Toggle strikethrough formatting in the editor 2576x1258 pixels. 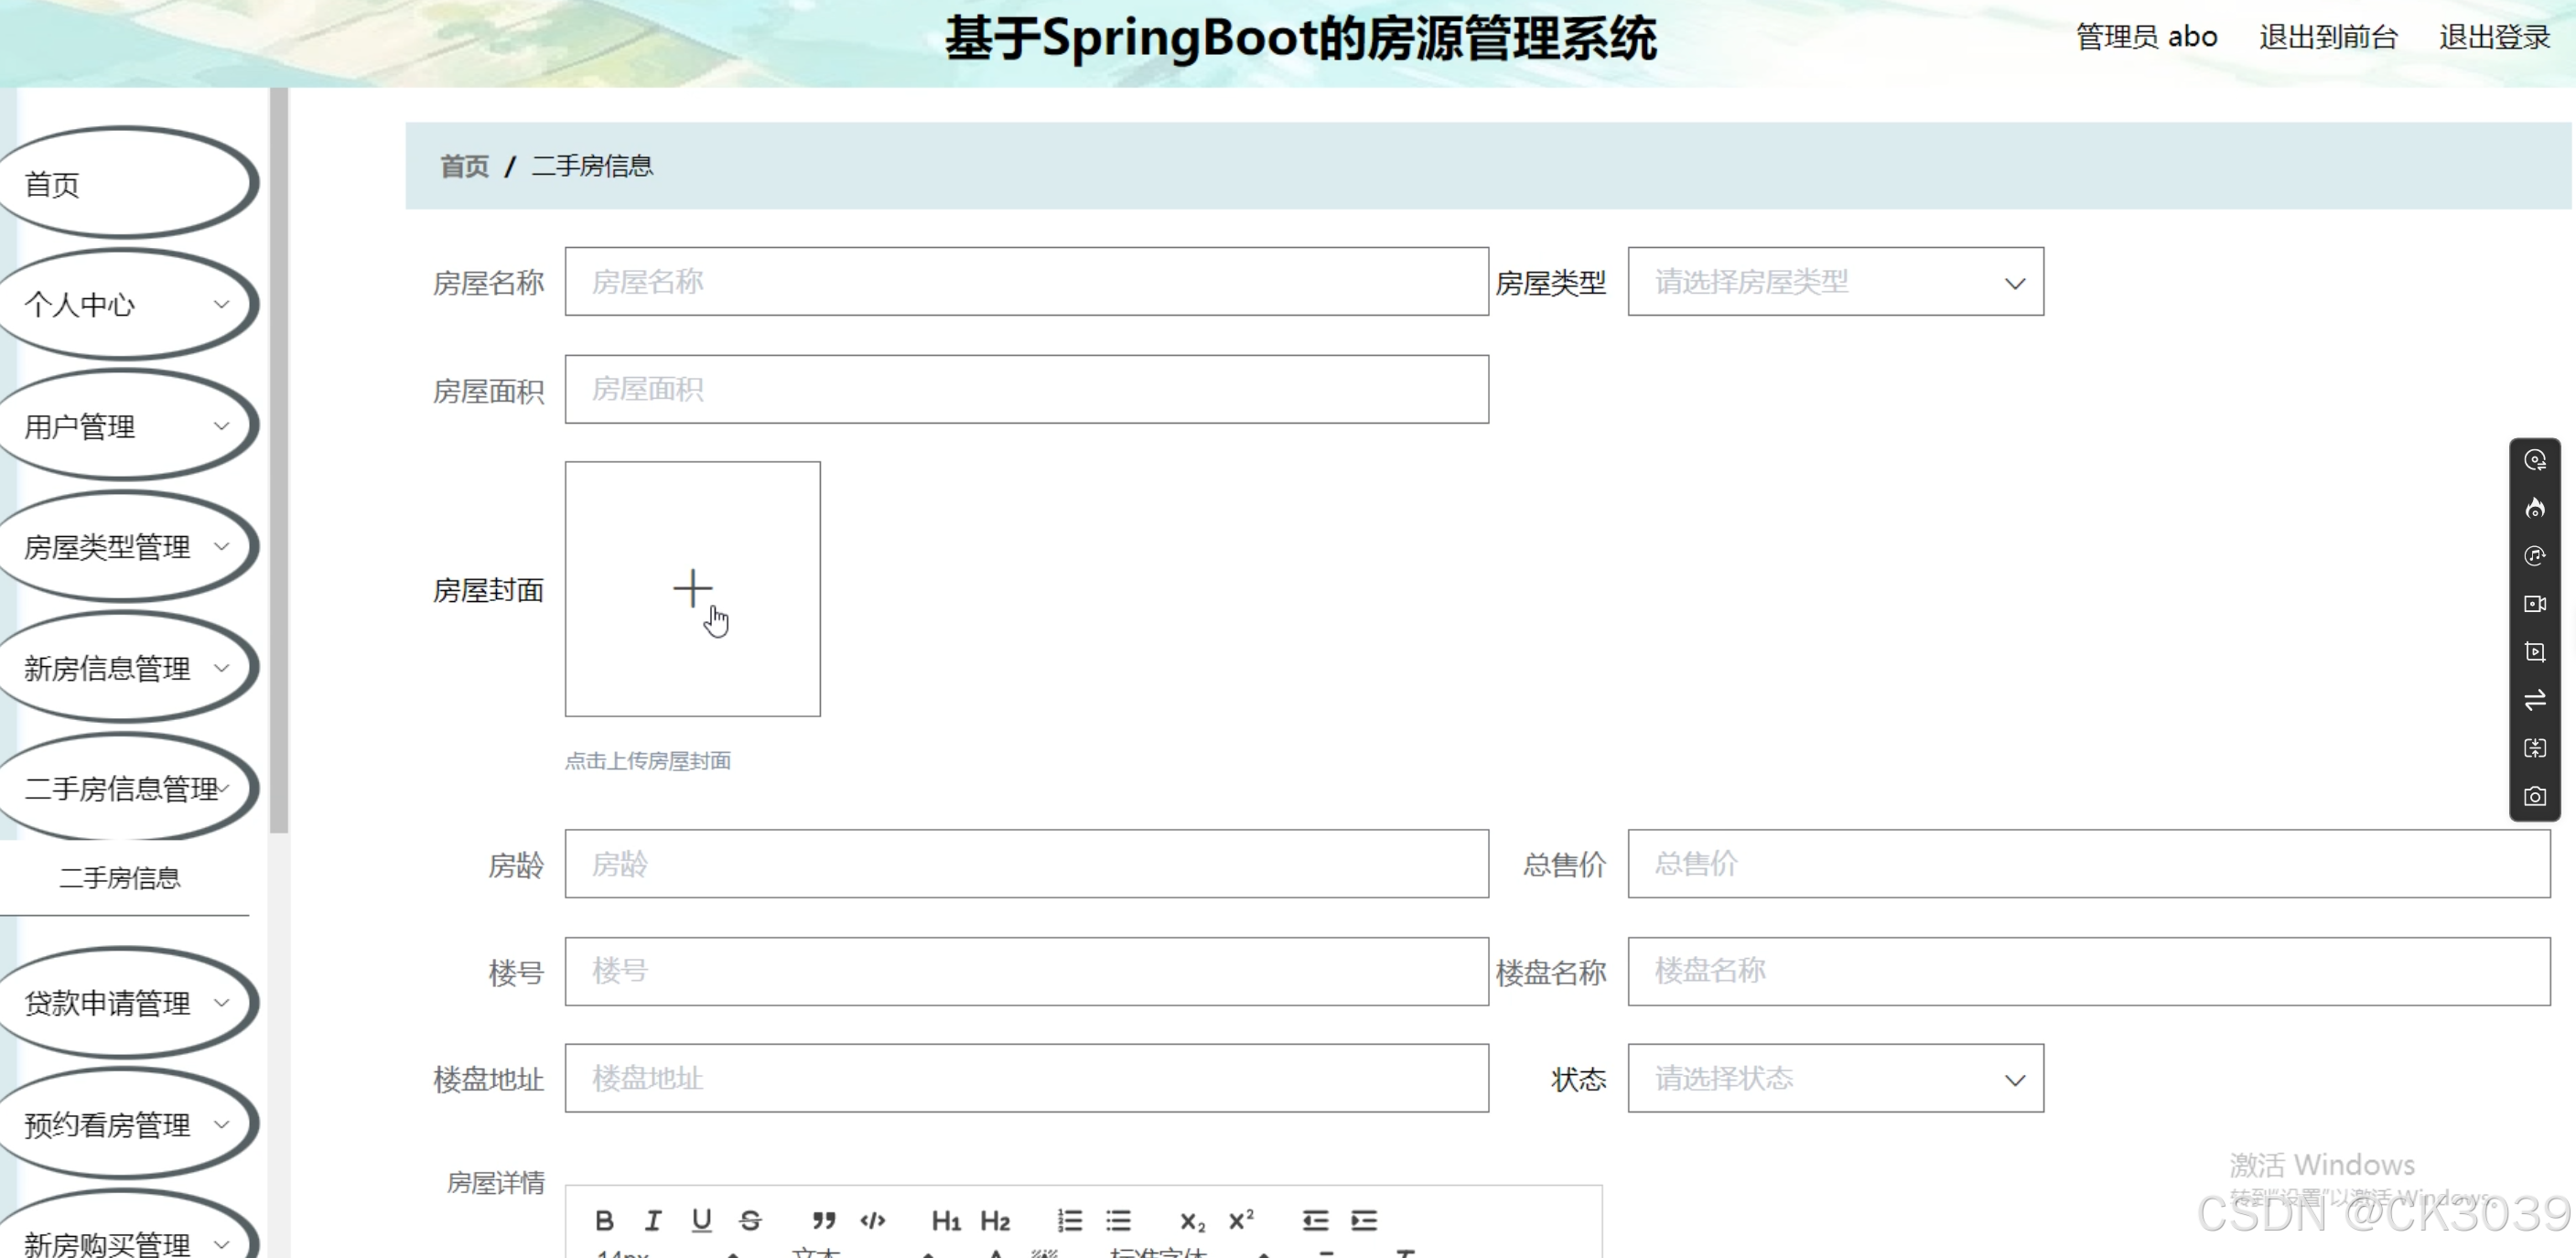(750, 1220)
